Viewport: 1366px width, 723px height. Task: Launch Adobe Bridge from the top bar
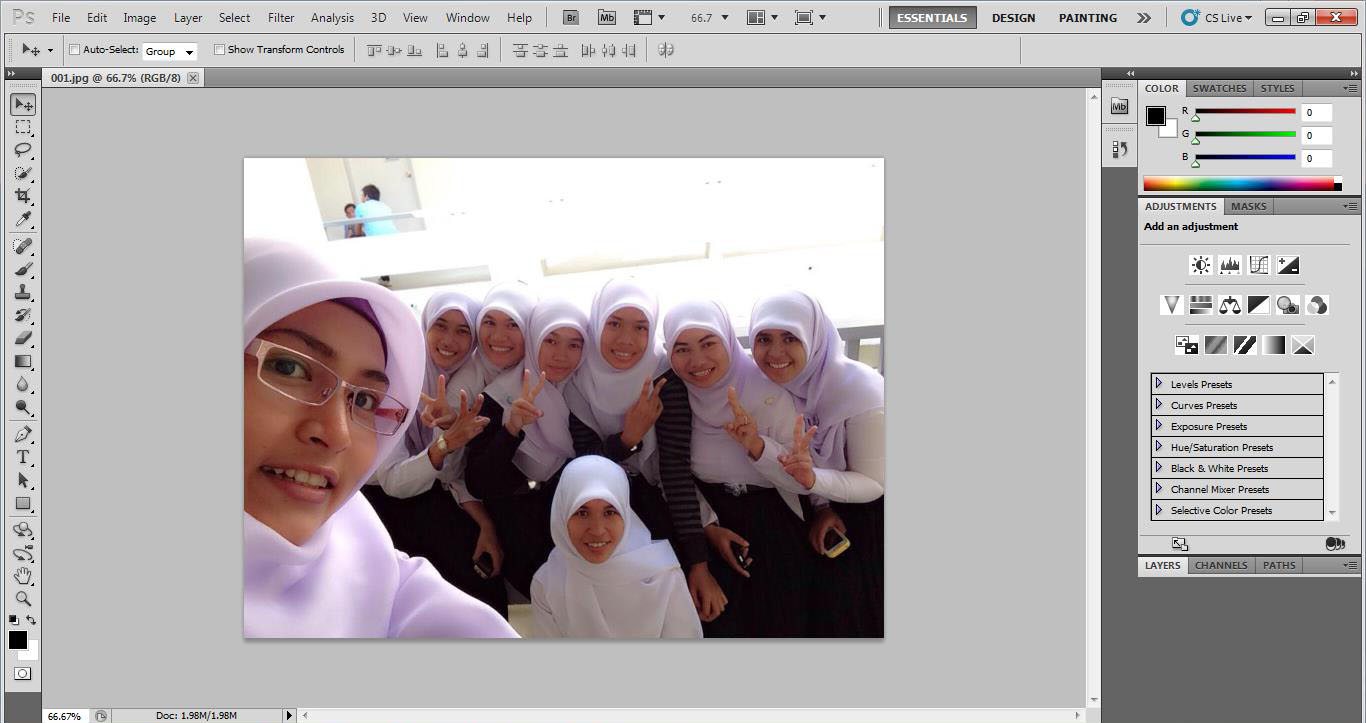click(570, 17)
